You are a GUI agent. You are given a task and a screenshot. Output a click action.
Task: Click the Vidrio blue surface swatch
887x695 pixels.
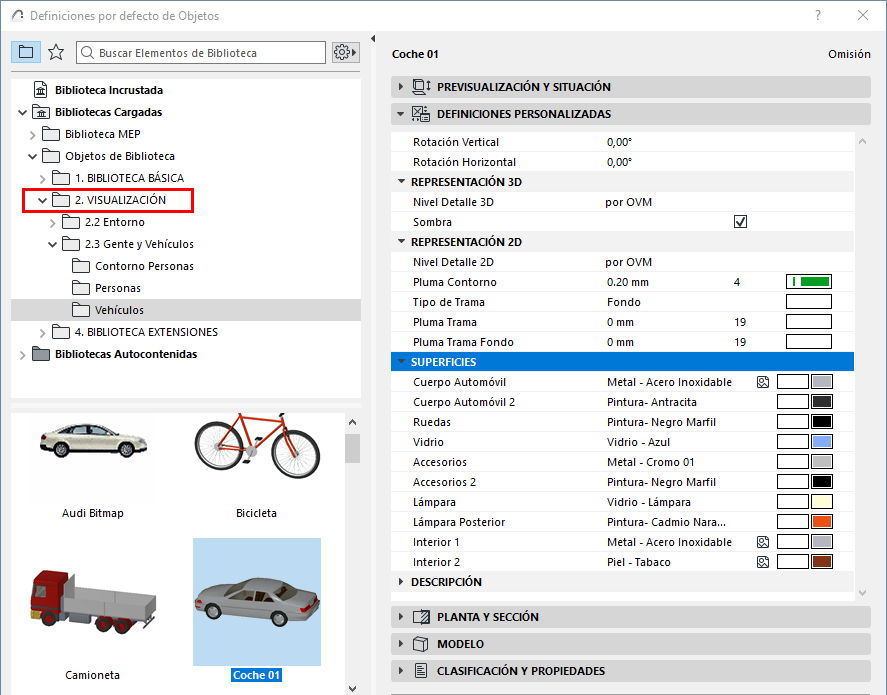[821, 442]
